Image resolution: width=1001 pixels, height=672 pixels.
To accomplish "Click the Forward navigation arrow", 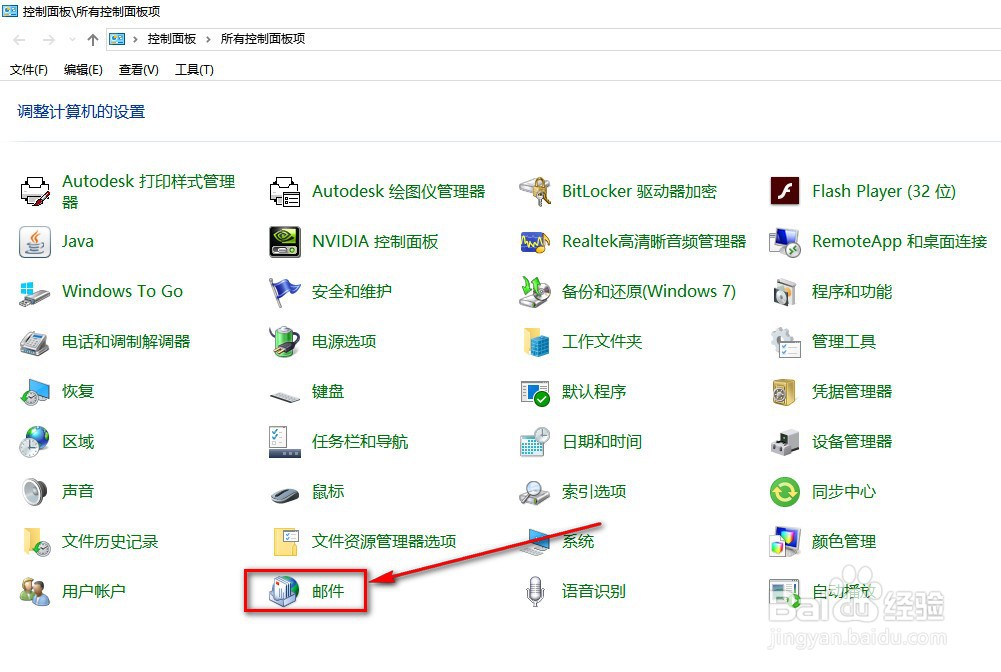I will 49,40.
